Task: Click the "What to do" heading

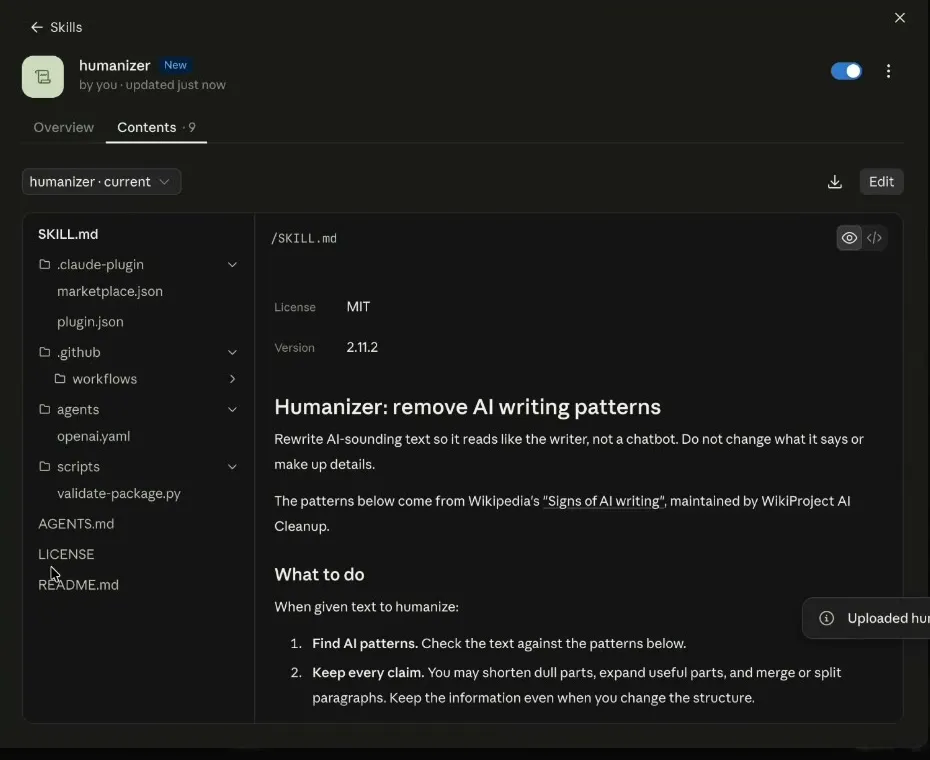Action: tap(319, 574)
